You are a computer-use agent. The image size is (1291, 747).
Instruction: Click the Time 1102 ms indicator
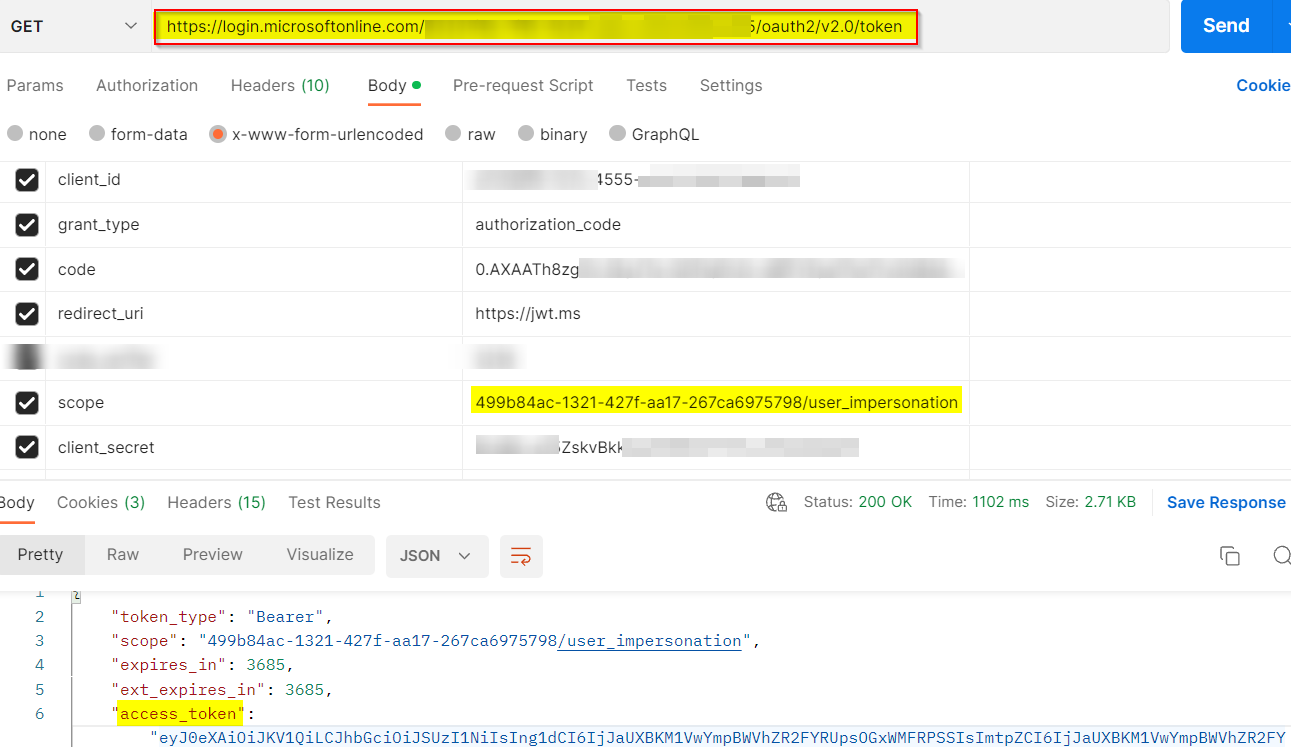tap(978, 502)
